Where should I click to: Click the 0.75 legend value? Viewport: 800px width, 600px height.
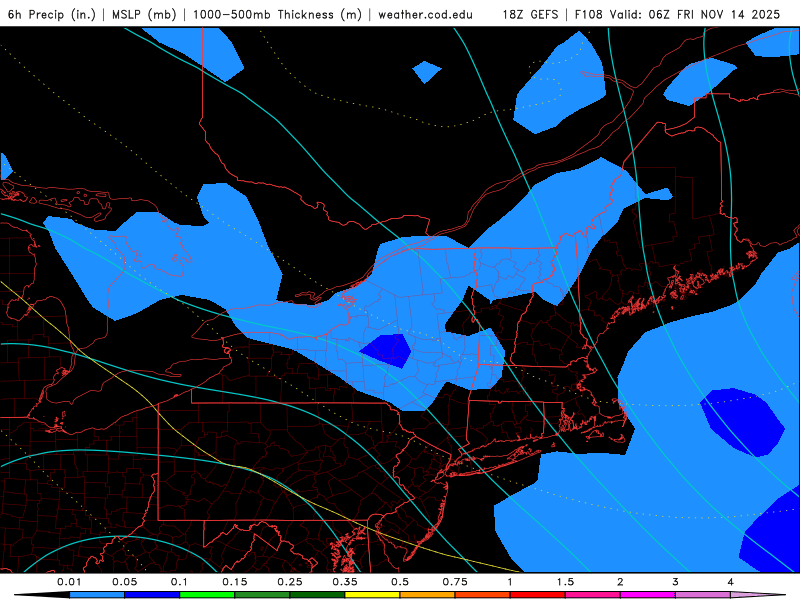[455, 582]
